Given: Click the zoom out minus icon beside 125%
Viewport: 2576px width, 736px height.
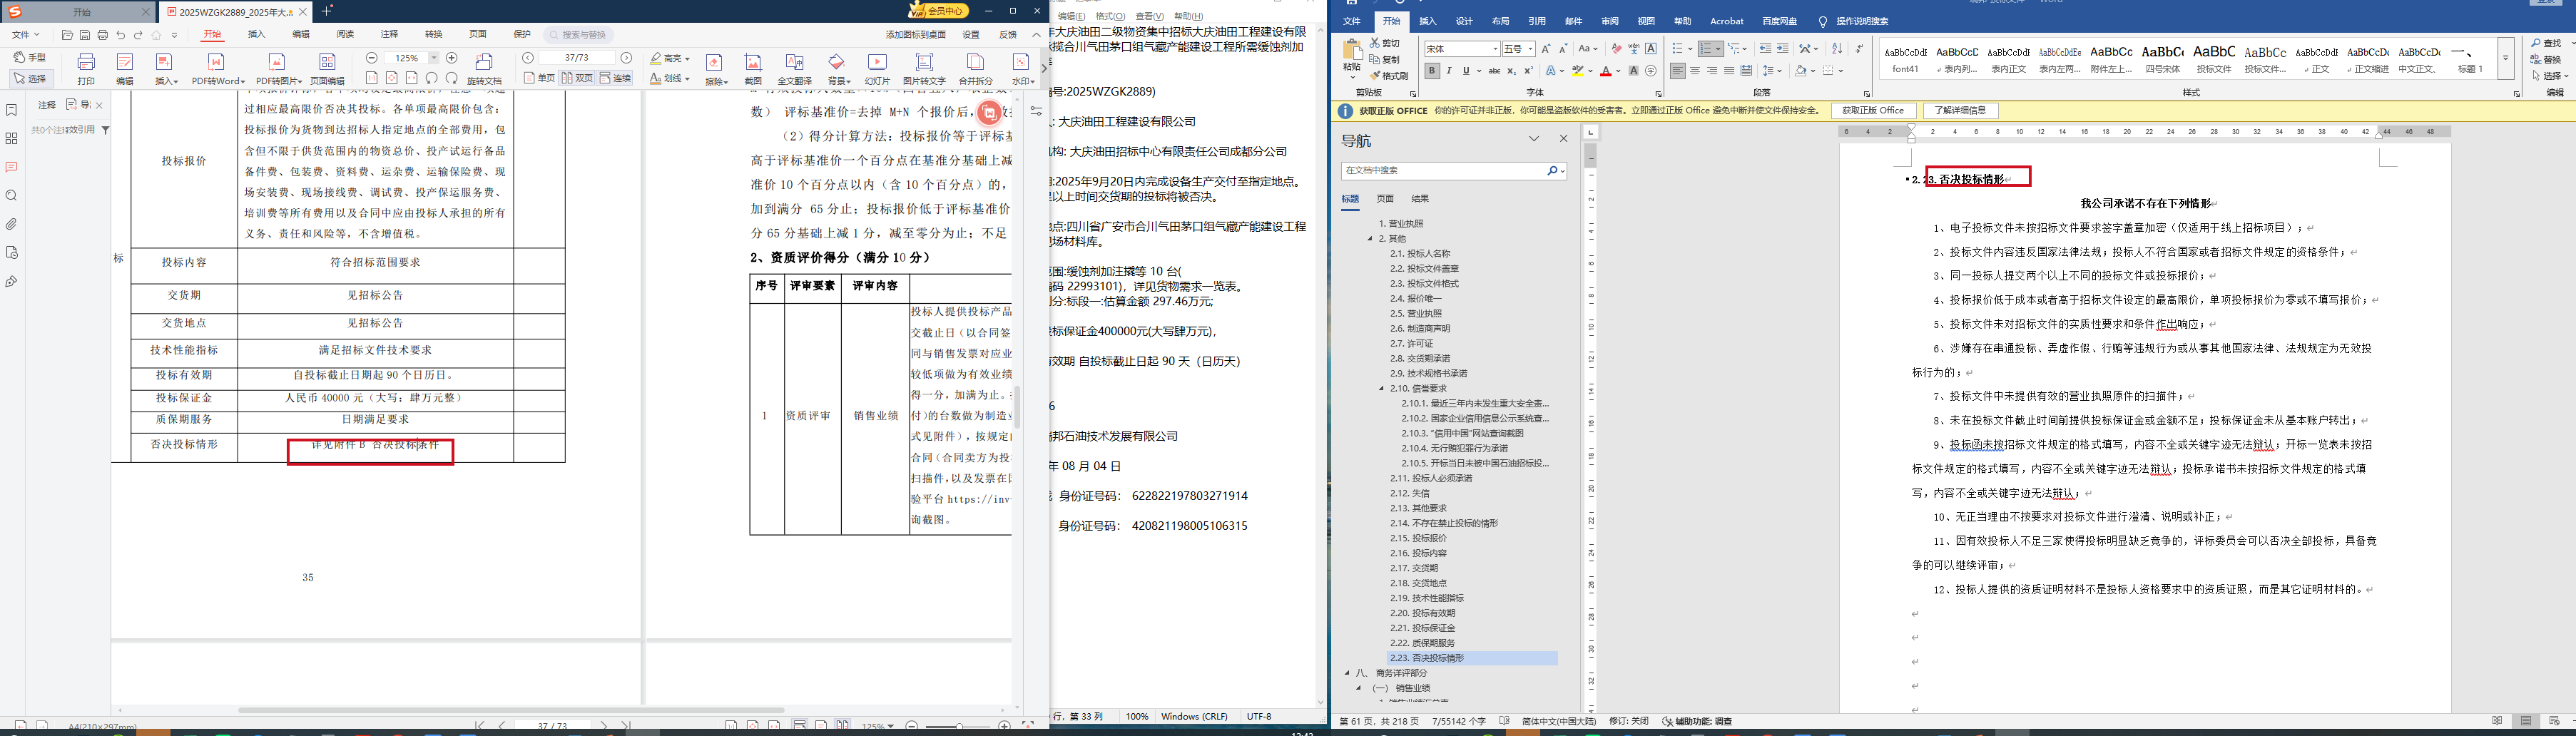Looking at the screenshot, I should 372,58.
